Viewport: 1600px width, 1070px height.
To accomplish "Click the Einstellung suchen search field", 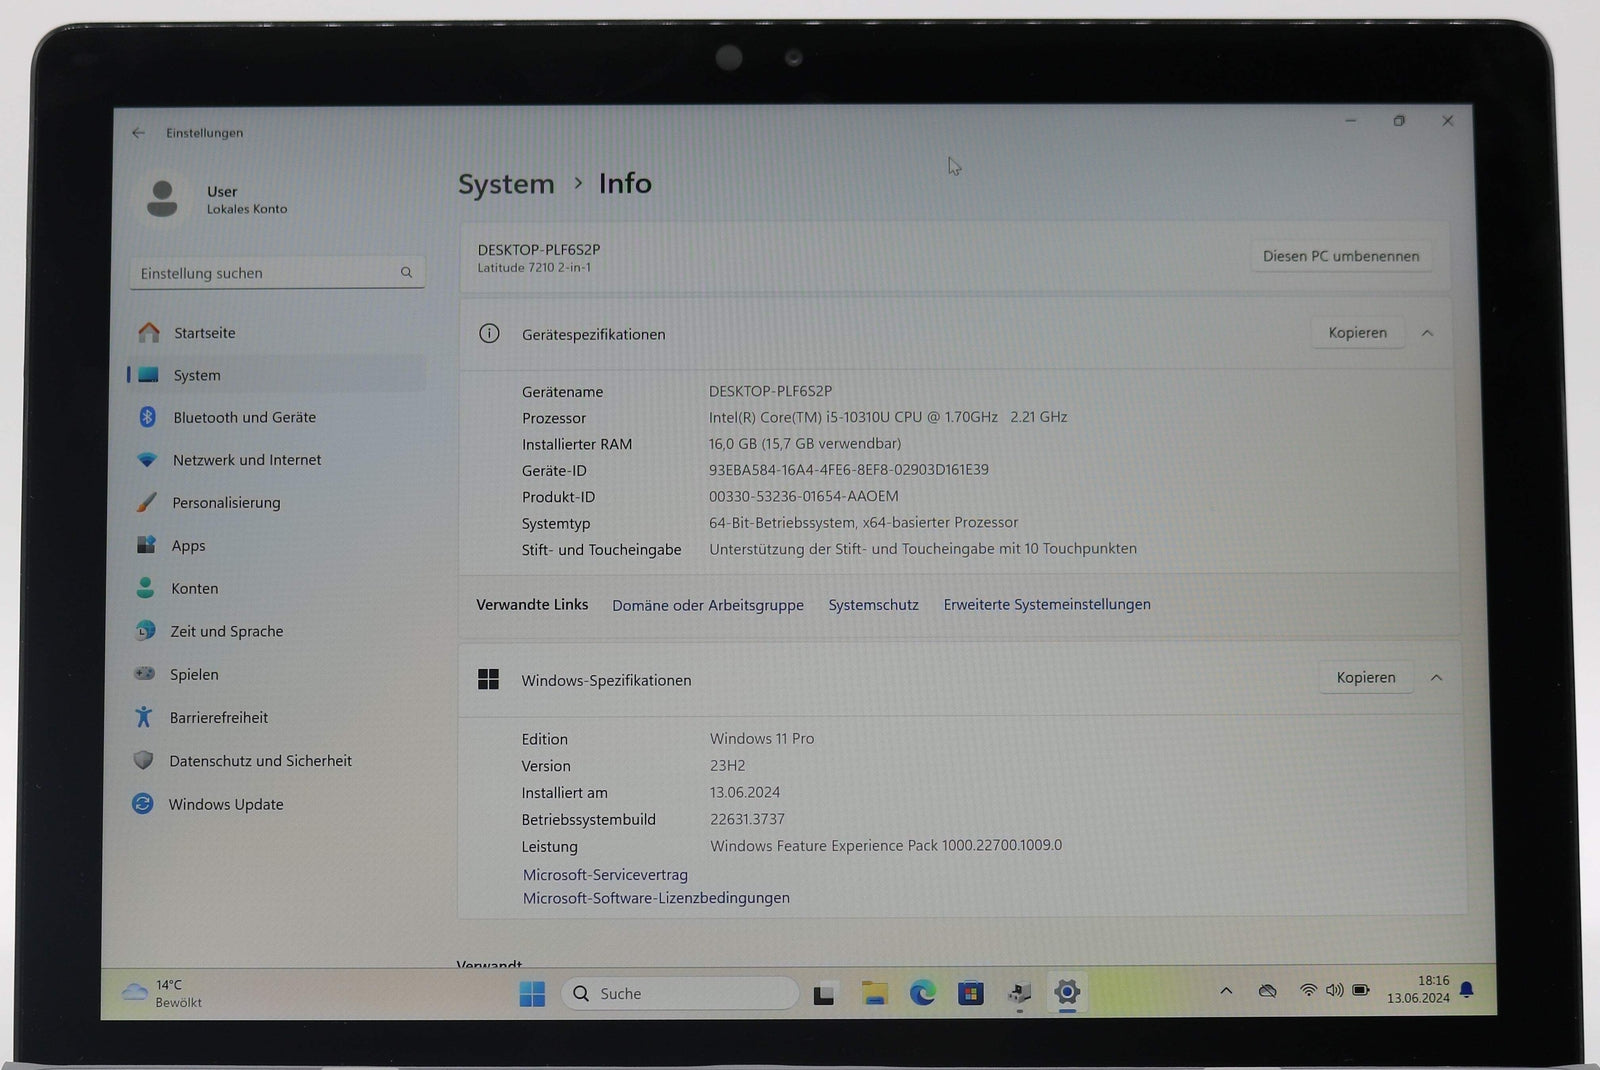I will (x=277, y=272).
